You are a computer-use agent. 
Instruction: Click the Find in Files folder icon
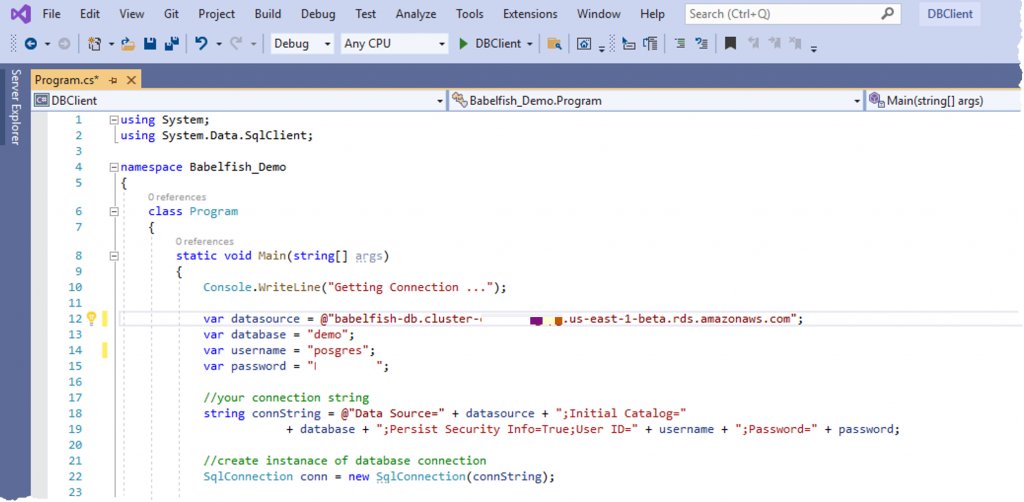[x=554, y=44]
